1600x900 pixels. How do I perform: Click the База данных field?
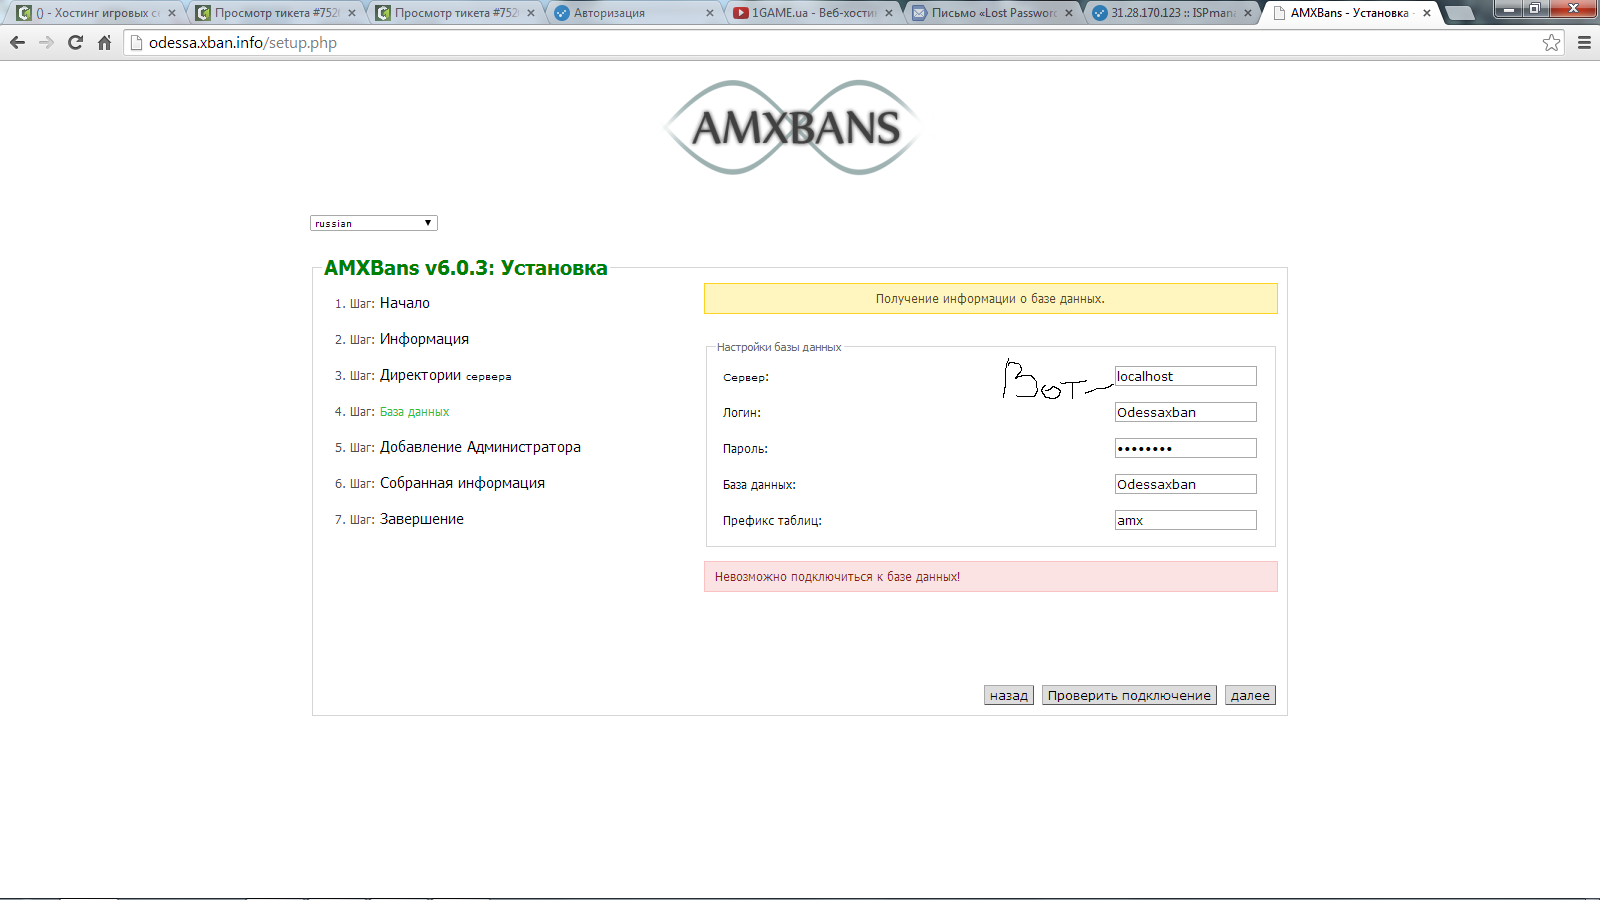(1185, 484)
